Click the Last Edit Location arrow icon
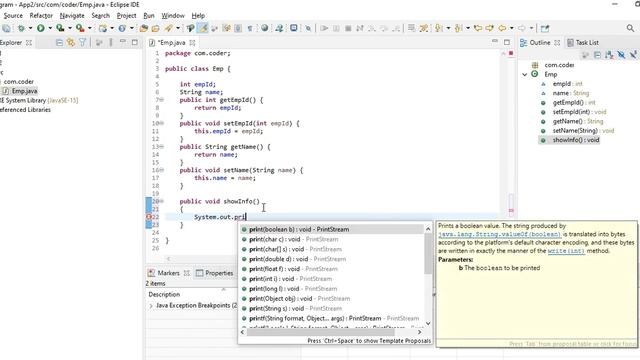The height and width of the screenshot is (360, 640). pos(478,28)
